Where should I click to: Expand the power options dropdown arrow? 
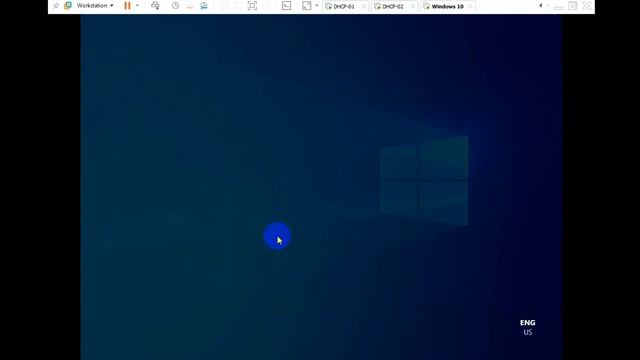pyautogui.click(x=137, y=6)
